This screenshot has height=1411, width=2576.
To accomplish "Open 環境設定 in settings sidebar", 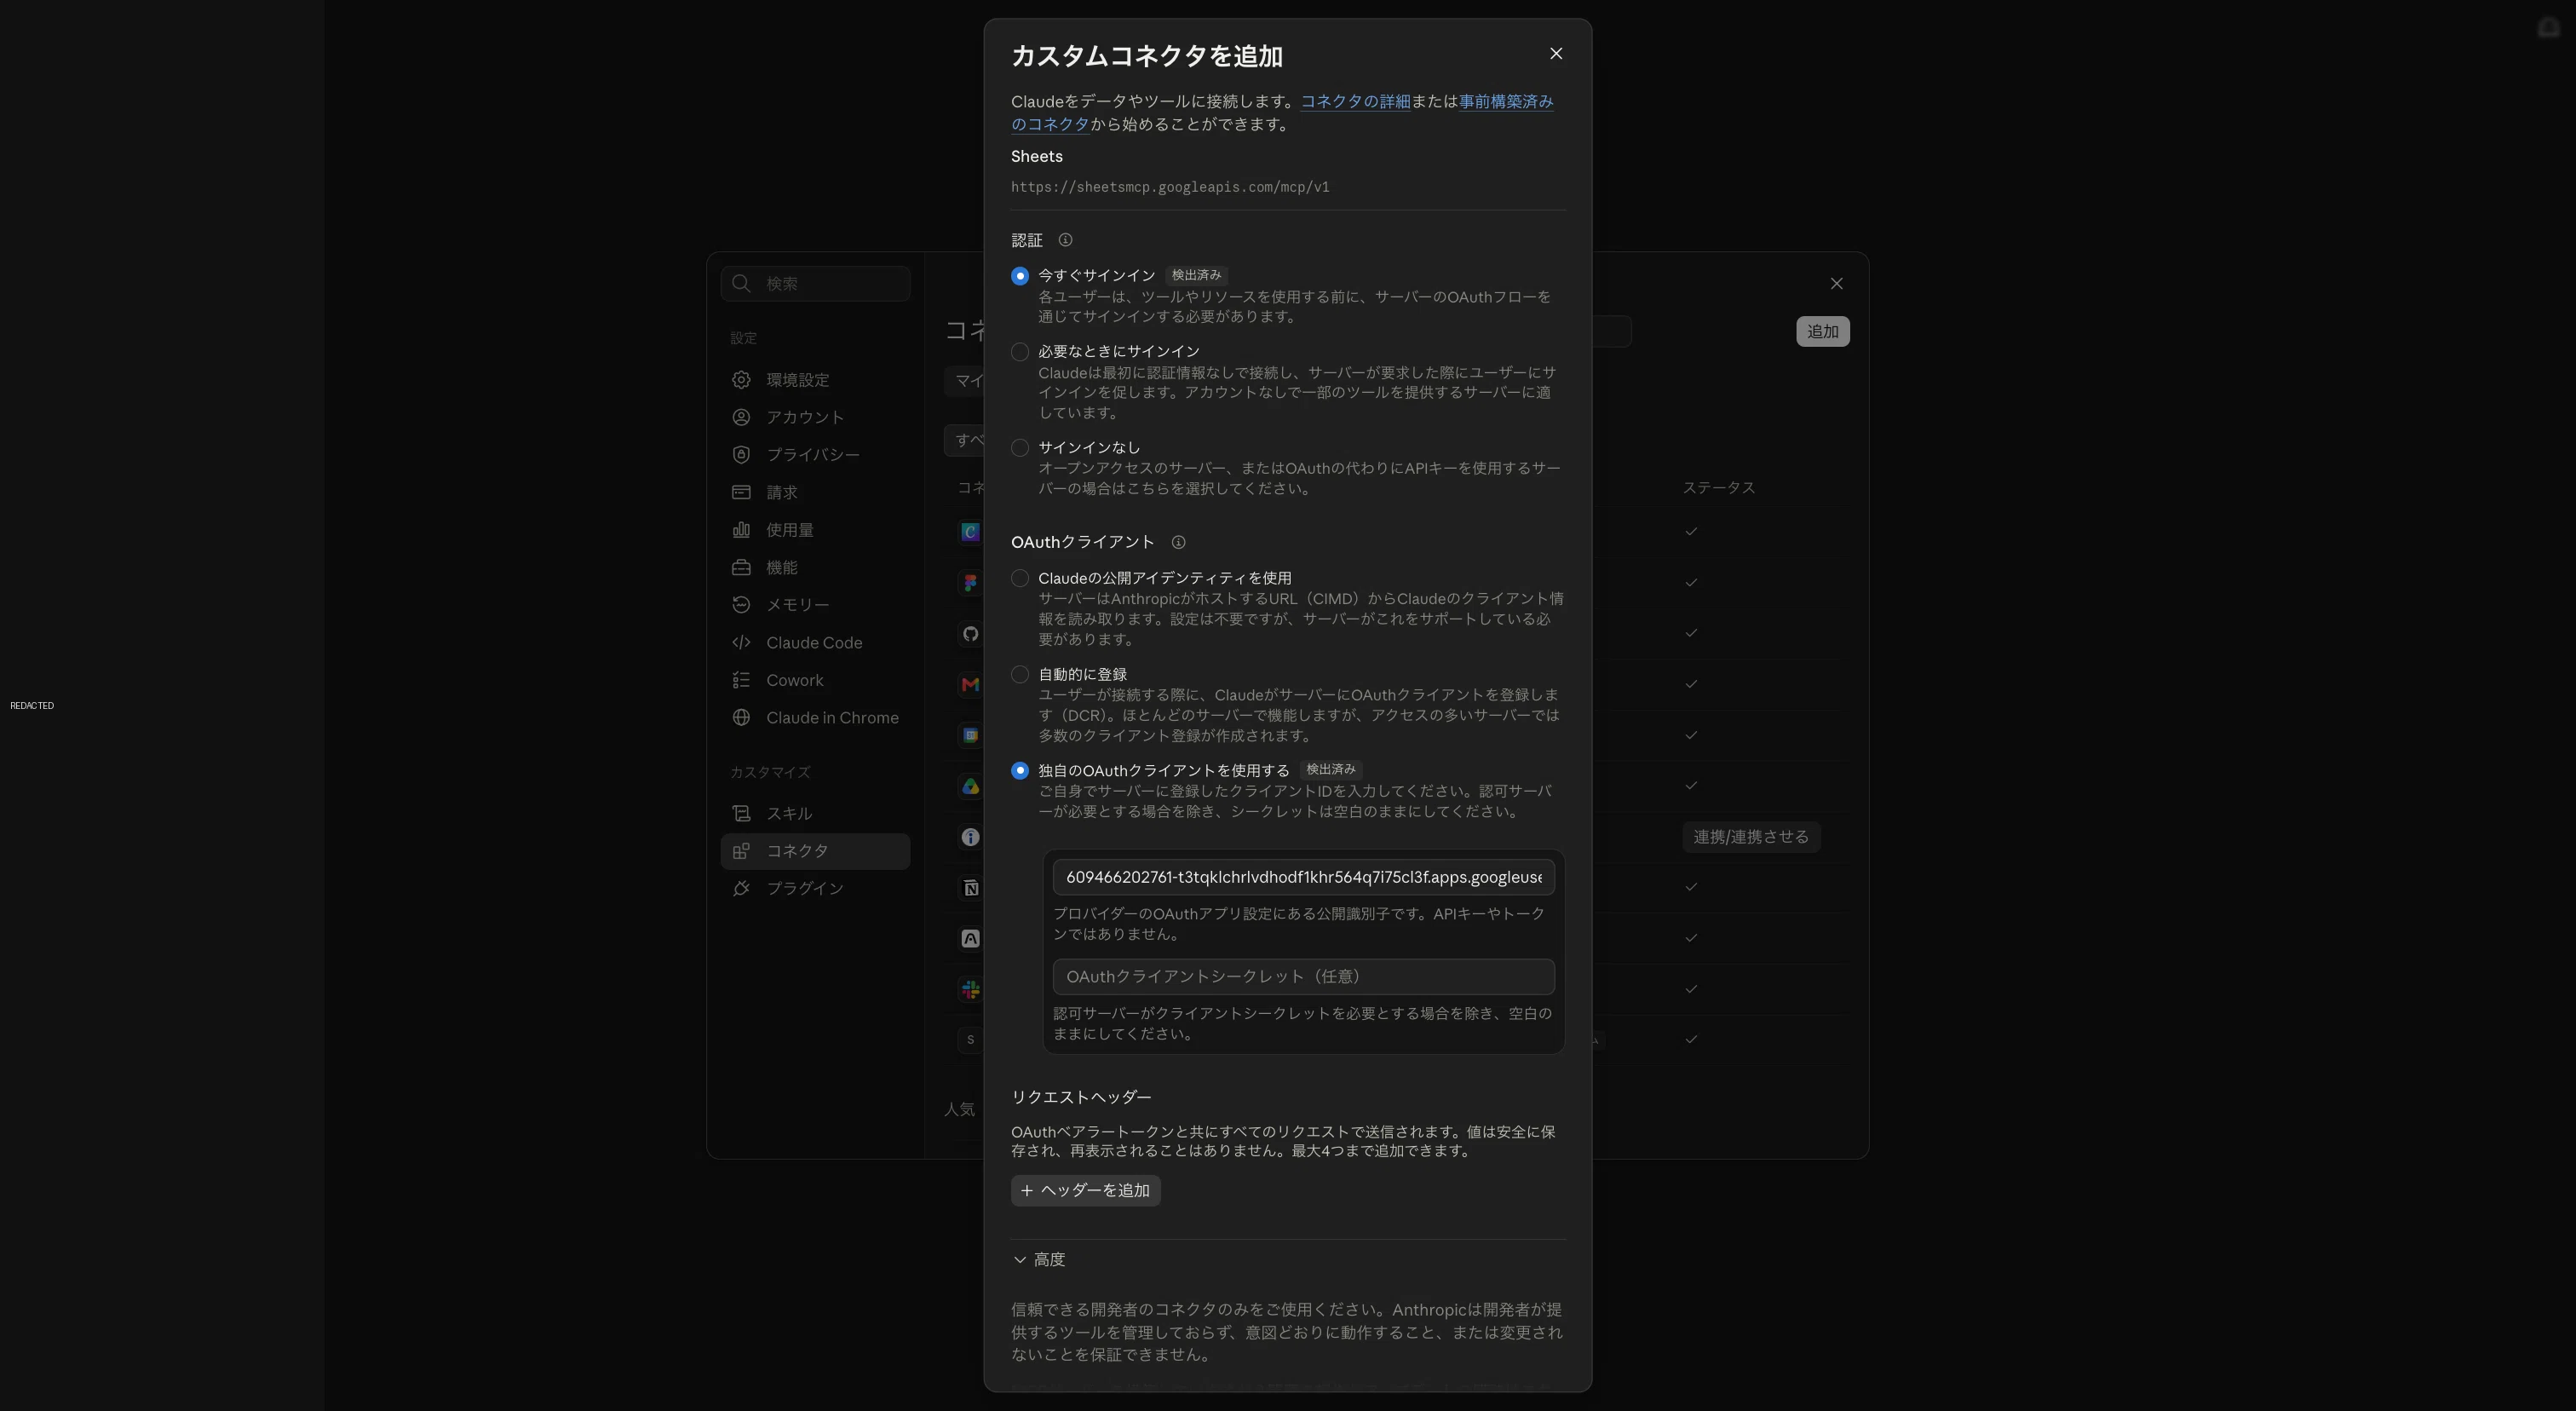I will pos(815,380).
